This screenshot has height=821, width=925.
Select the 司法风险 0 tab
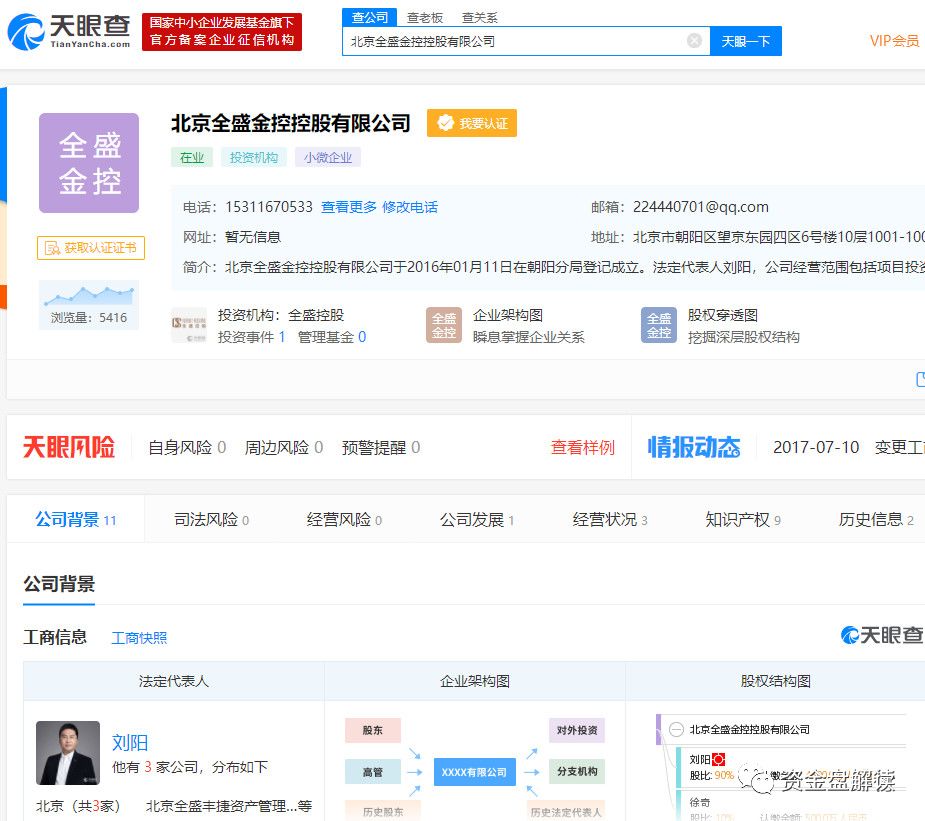click(211, 520)
